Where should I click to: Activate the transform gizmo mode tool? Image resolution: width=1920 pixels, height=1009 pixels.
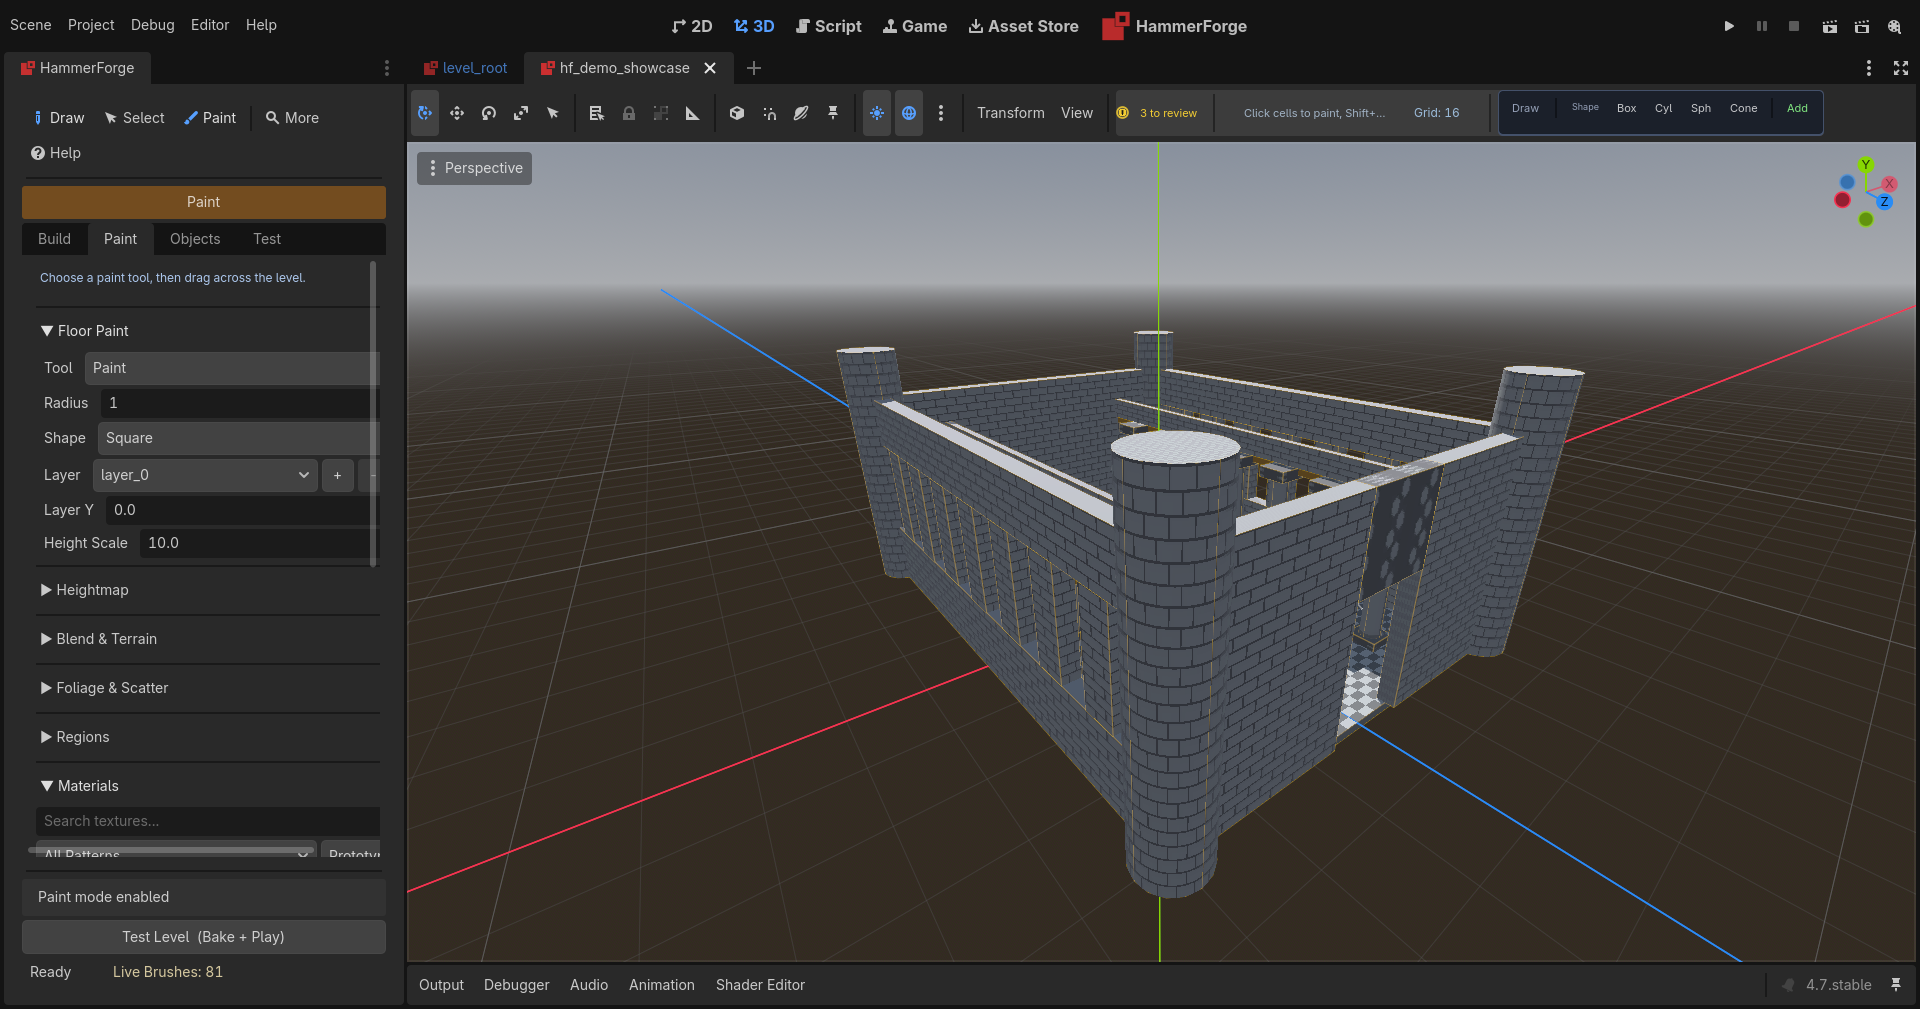(x=425, y=113)
